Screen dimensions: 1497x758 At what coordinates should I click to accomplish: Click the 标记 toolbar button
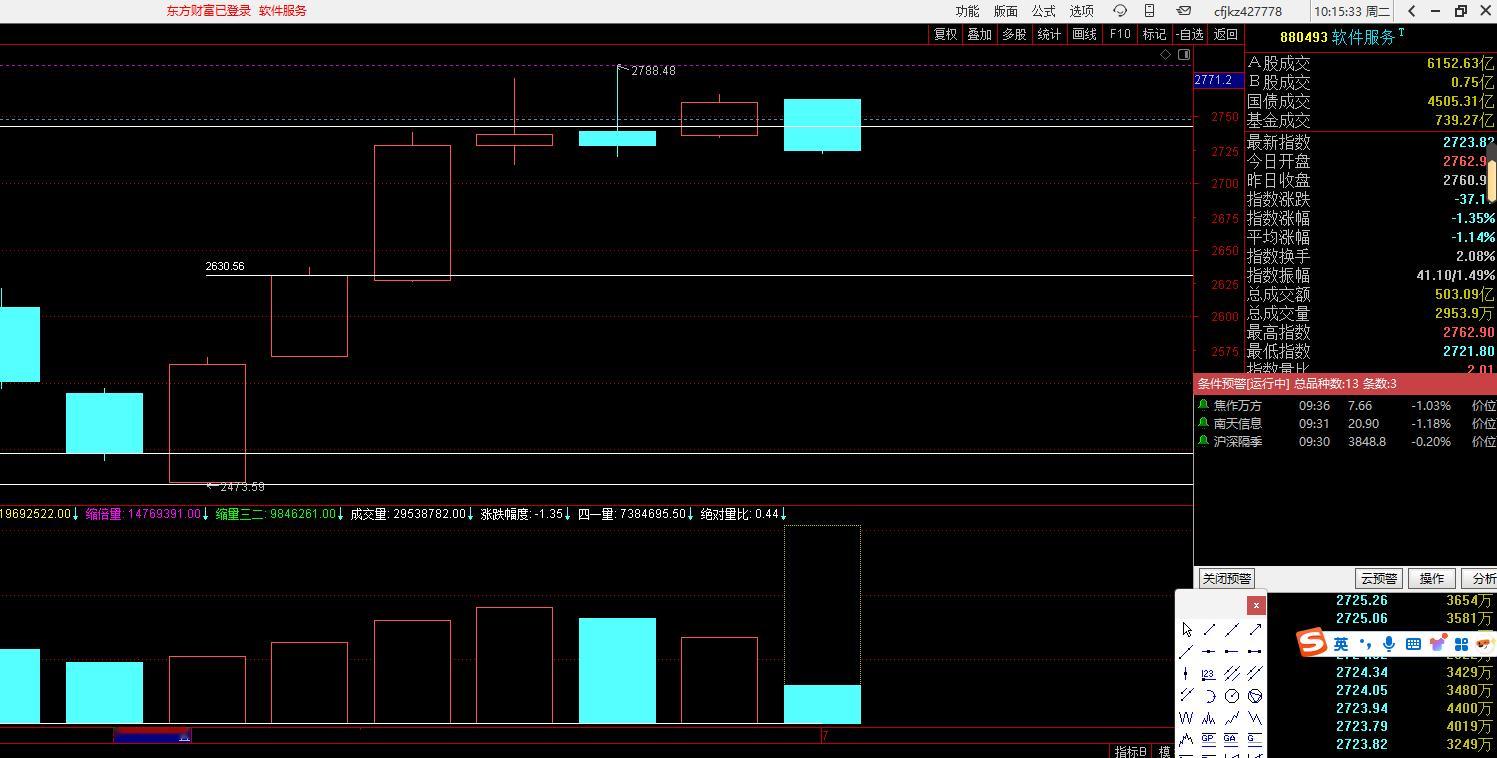point(1154,34)
